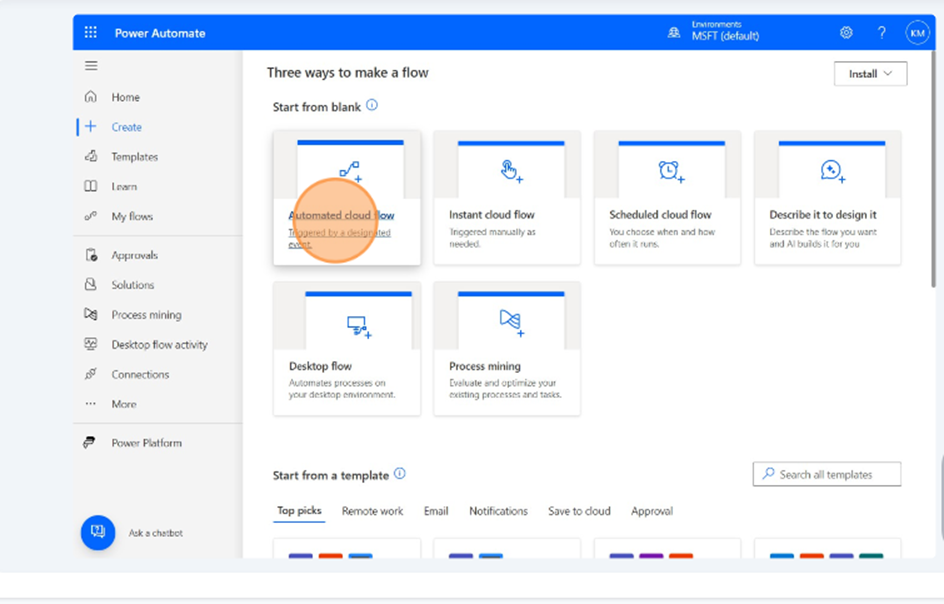Click the Scheduled cloud flow clock icon
Viewport: 944px width, 604px height.
pos(671,171)
